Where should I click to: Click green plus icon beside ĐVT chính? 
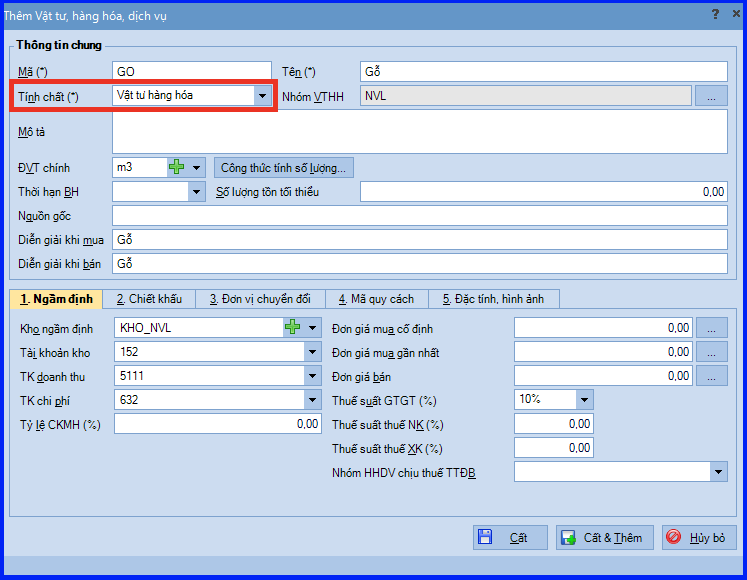177,167
